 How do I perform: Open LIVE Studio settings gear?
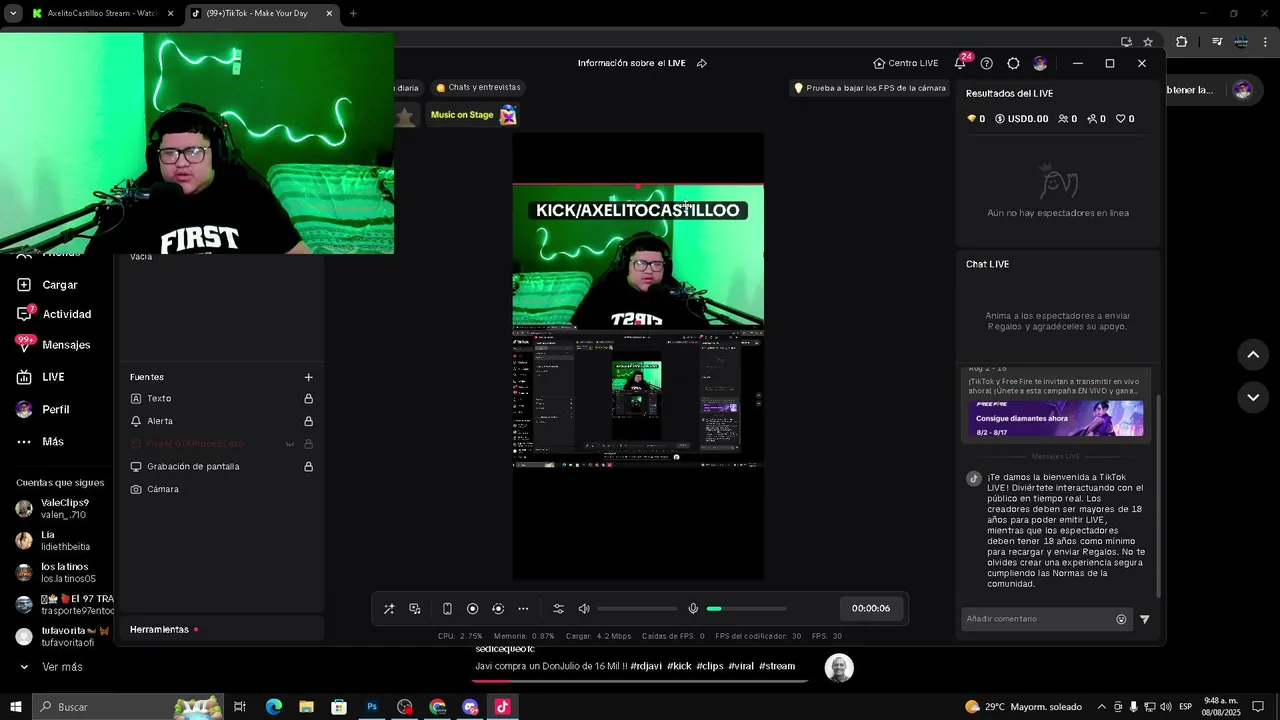1013,63
